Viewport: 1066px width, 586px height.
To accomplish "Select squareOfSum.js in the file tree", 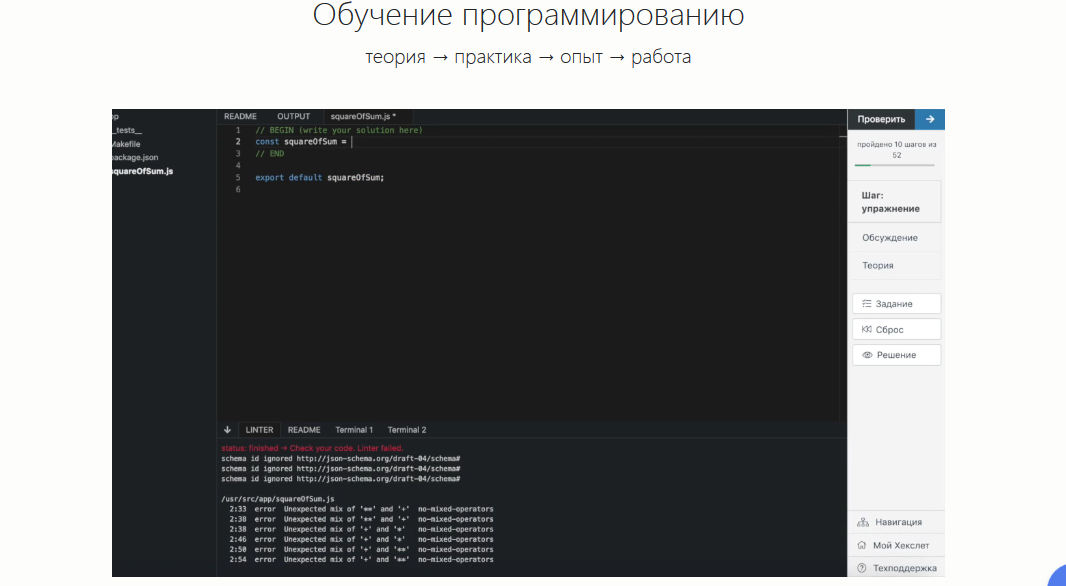I will [x=143, y=171].
